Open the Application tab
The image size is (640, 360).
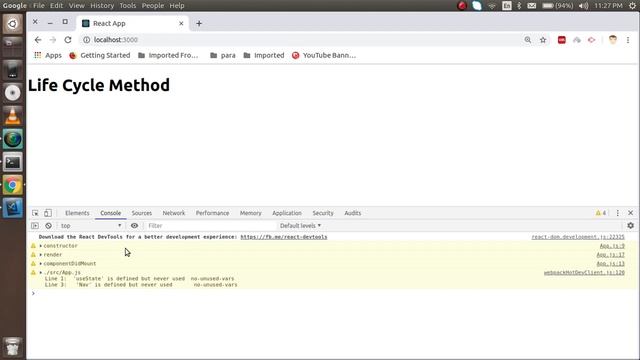[287, 213]
